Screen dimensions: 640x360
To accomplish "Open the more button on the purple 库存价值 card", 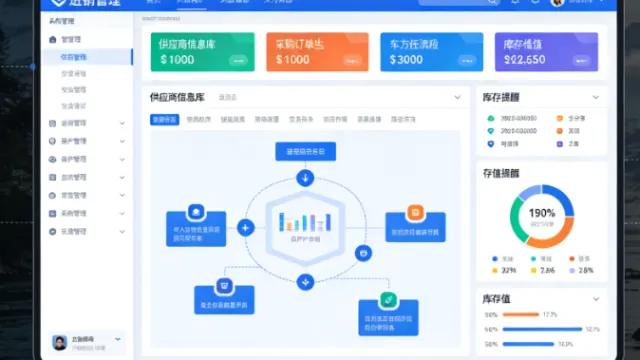I will pos(581,60).
